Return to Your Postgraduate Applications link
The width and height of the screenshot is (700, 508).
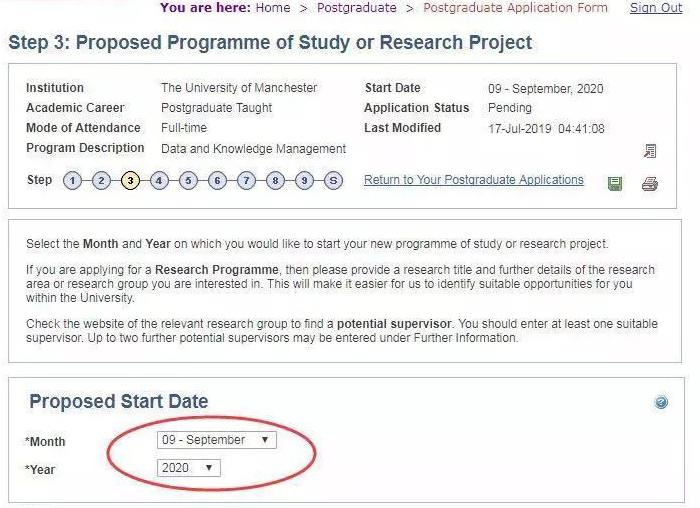474,180
